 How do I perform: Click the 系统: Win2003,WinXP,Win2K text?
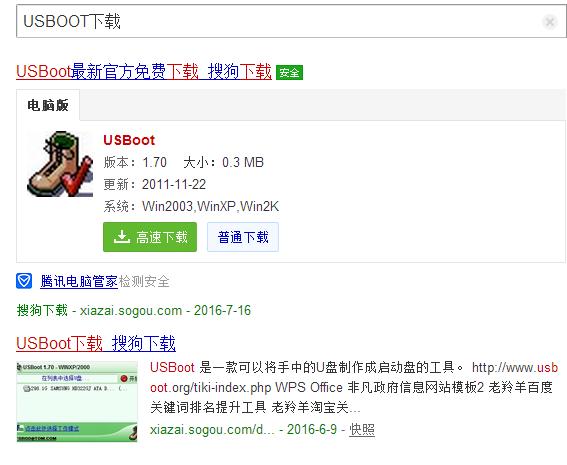191,206
